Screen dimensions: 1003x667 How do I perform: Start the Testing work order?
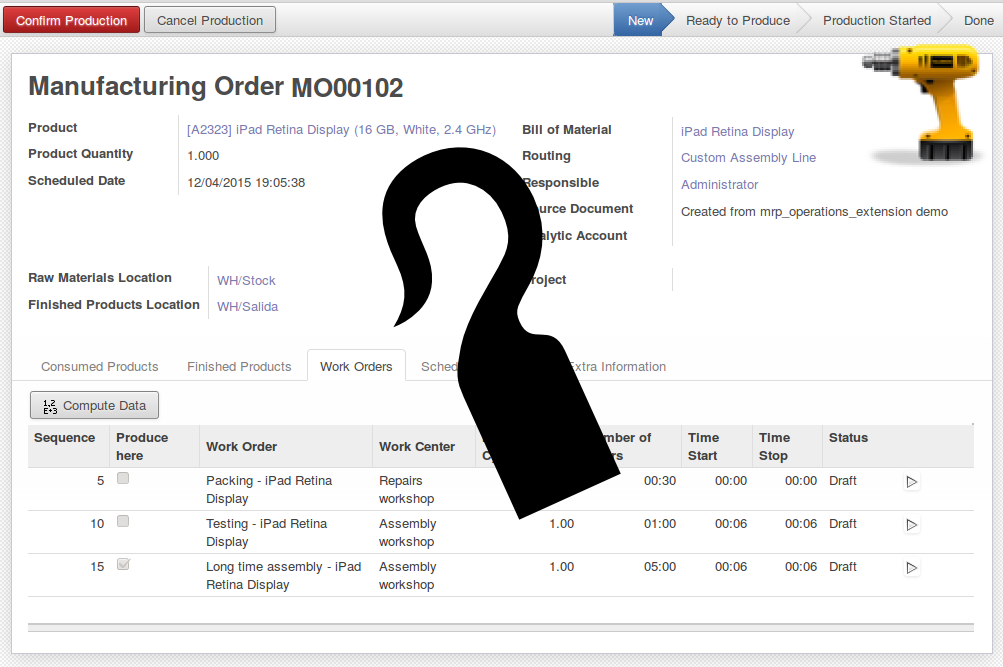(911, 524)
